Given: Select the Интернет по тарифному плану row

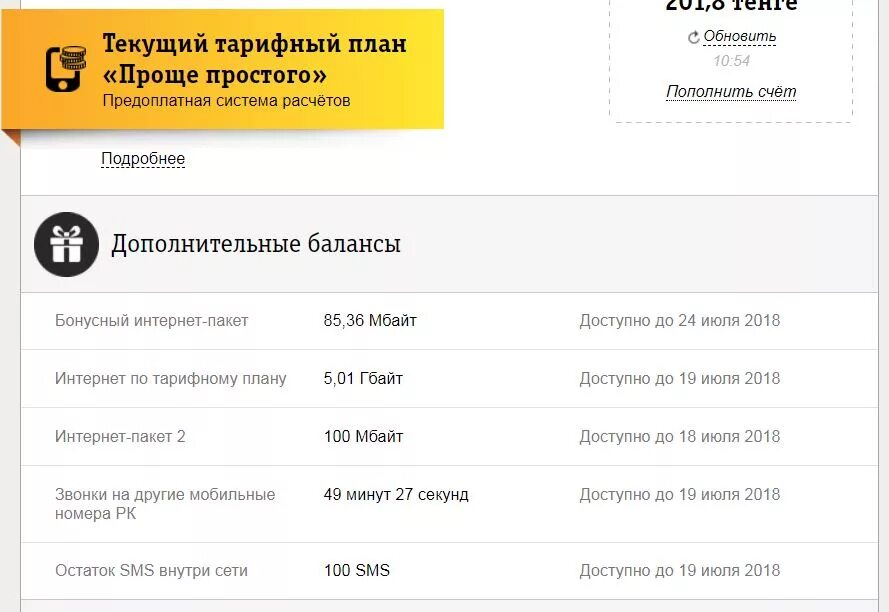Looking at the screenshot, I should (449, 379).
